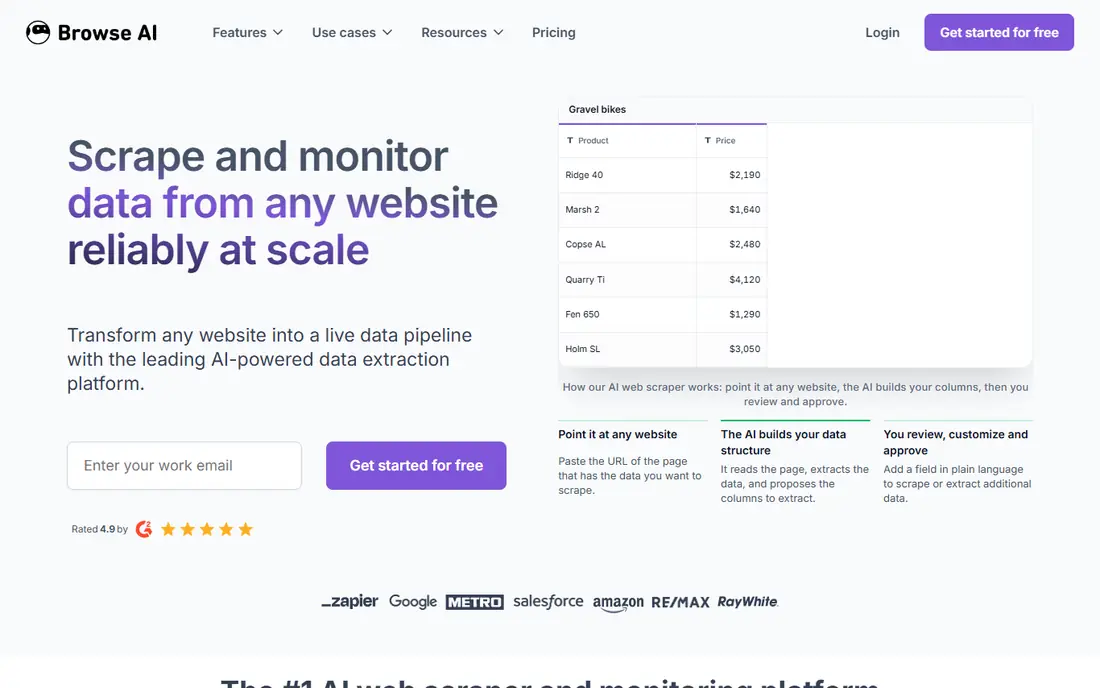Viewport: 1100px width, 688px height.
Task: Click the Add a field in plain language text
Action: tap(957, 484)
